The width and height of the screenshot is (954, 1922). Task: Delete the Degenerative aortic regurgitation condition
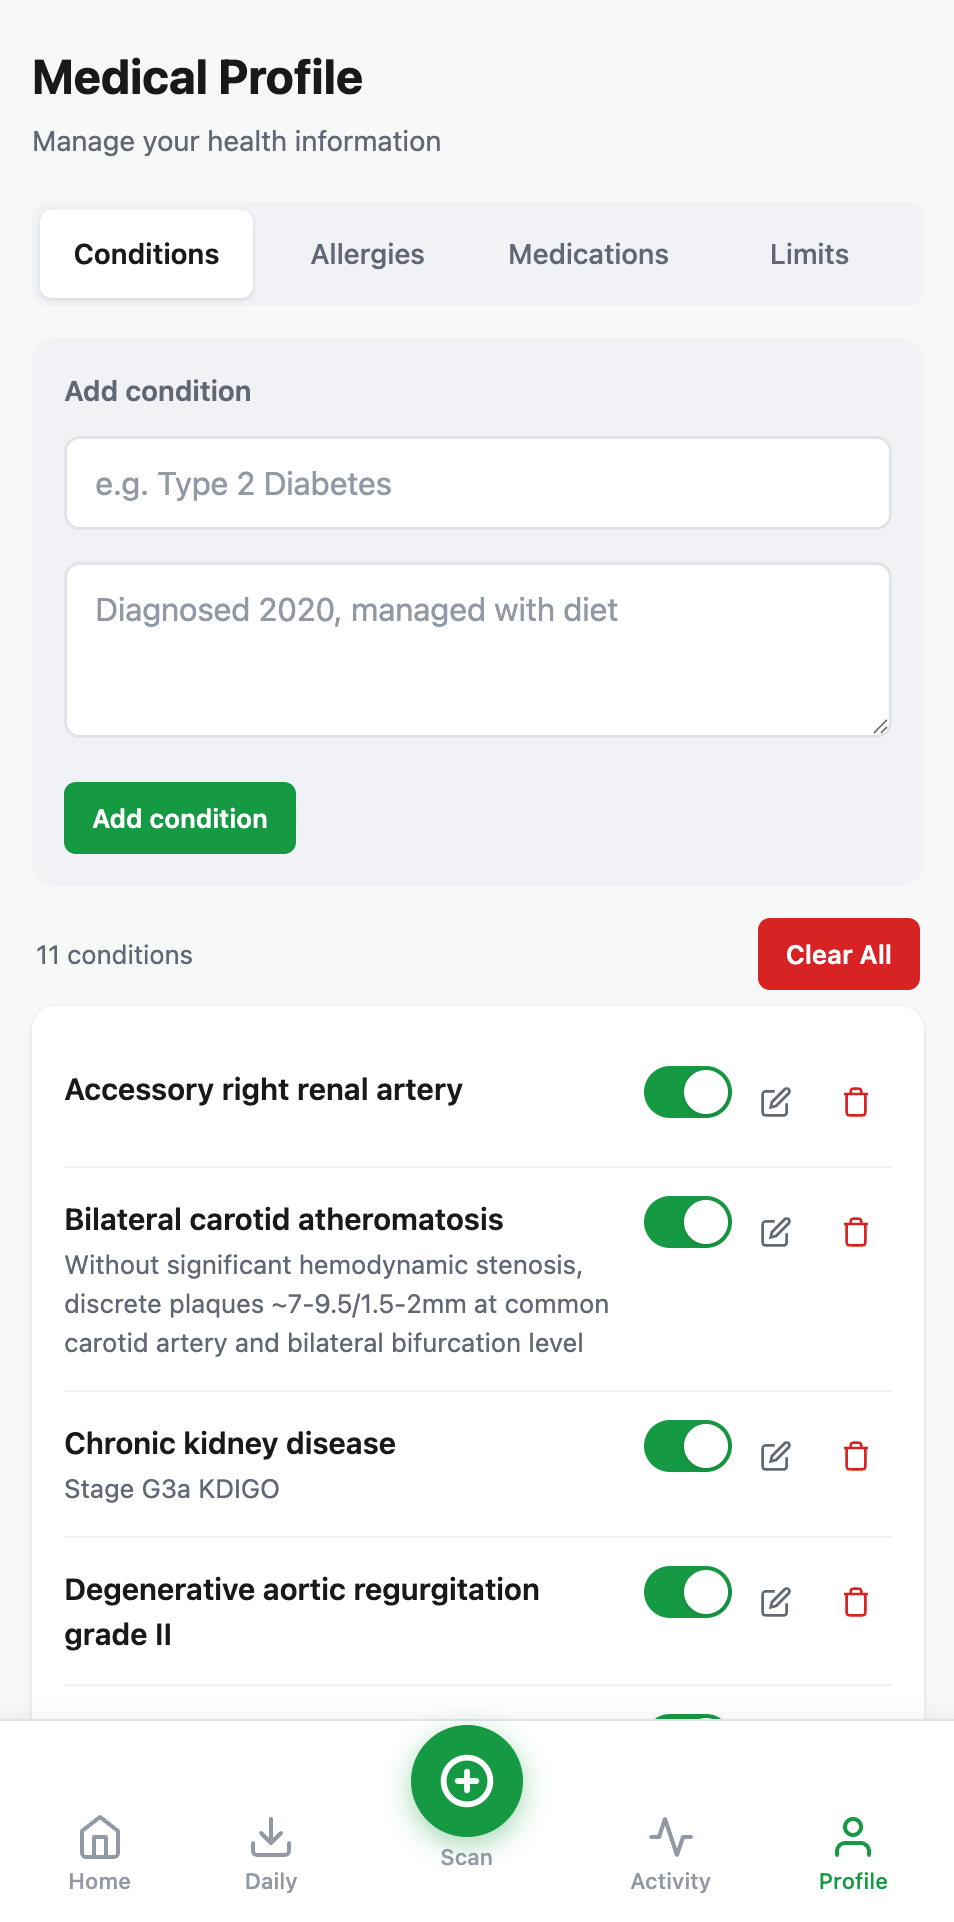[x=855, y=1602]
